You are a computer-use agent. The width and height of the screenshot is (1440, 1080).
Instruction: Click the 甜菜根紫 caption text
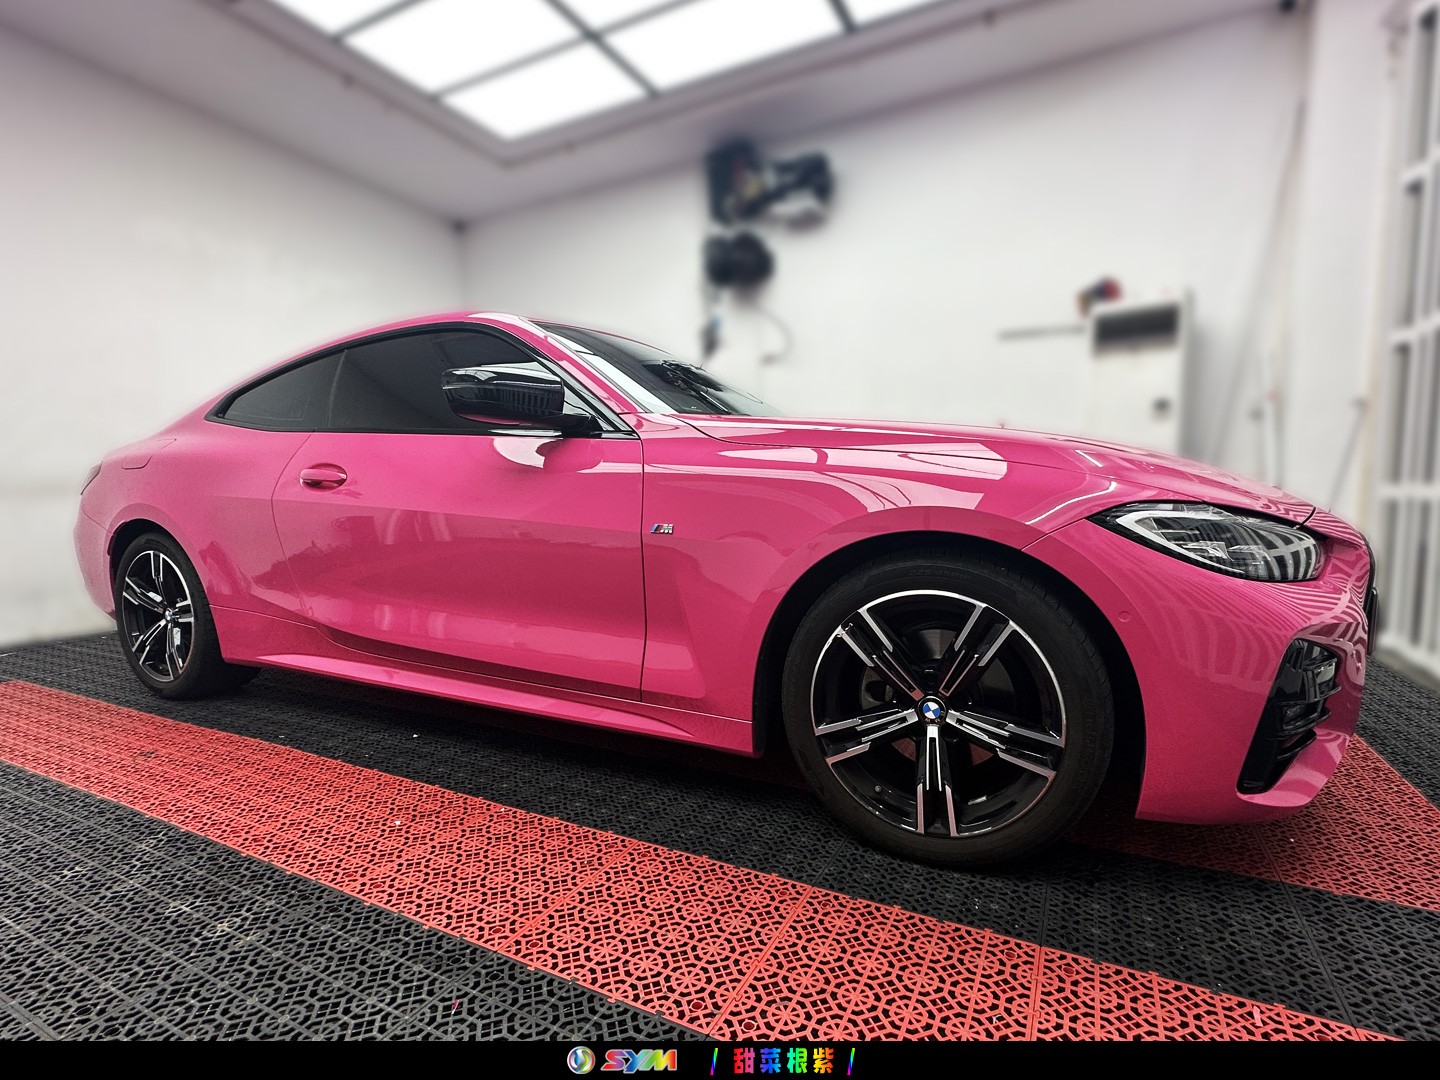click(x=783, y=1060)
